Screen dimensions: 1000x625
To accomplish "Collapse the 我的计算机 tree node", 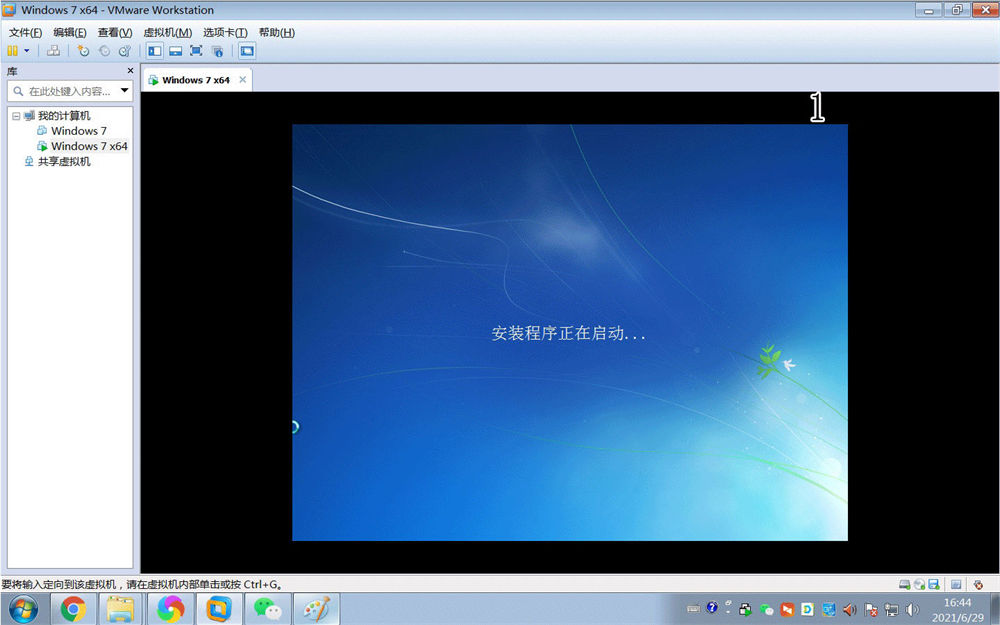I will 16,116.
